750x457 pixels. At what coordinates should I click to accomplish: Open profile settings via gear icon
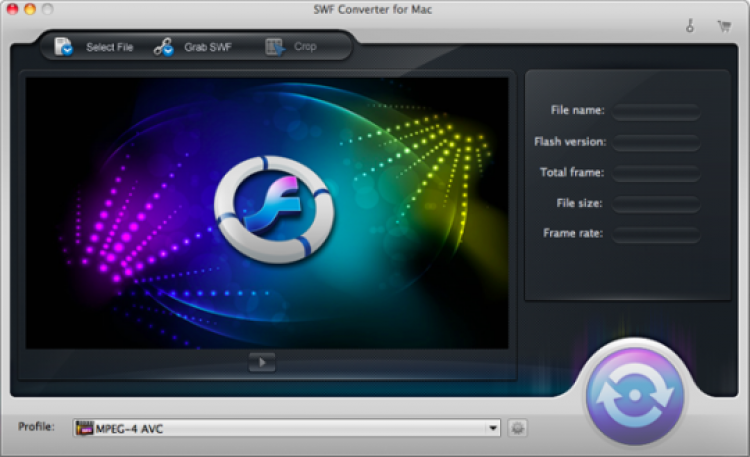(517, 428)
